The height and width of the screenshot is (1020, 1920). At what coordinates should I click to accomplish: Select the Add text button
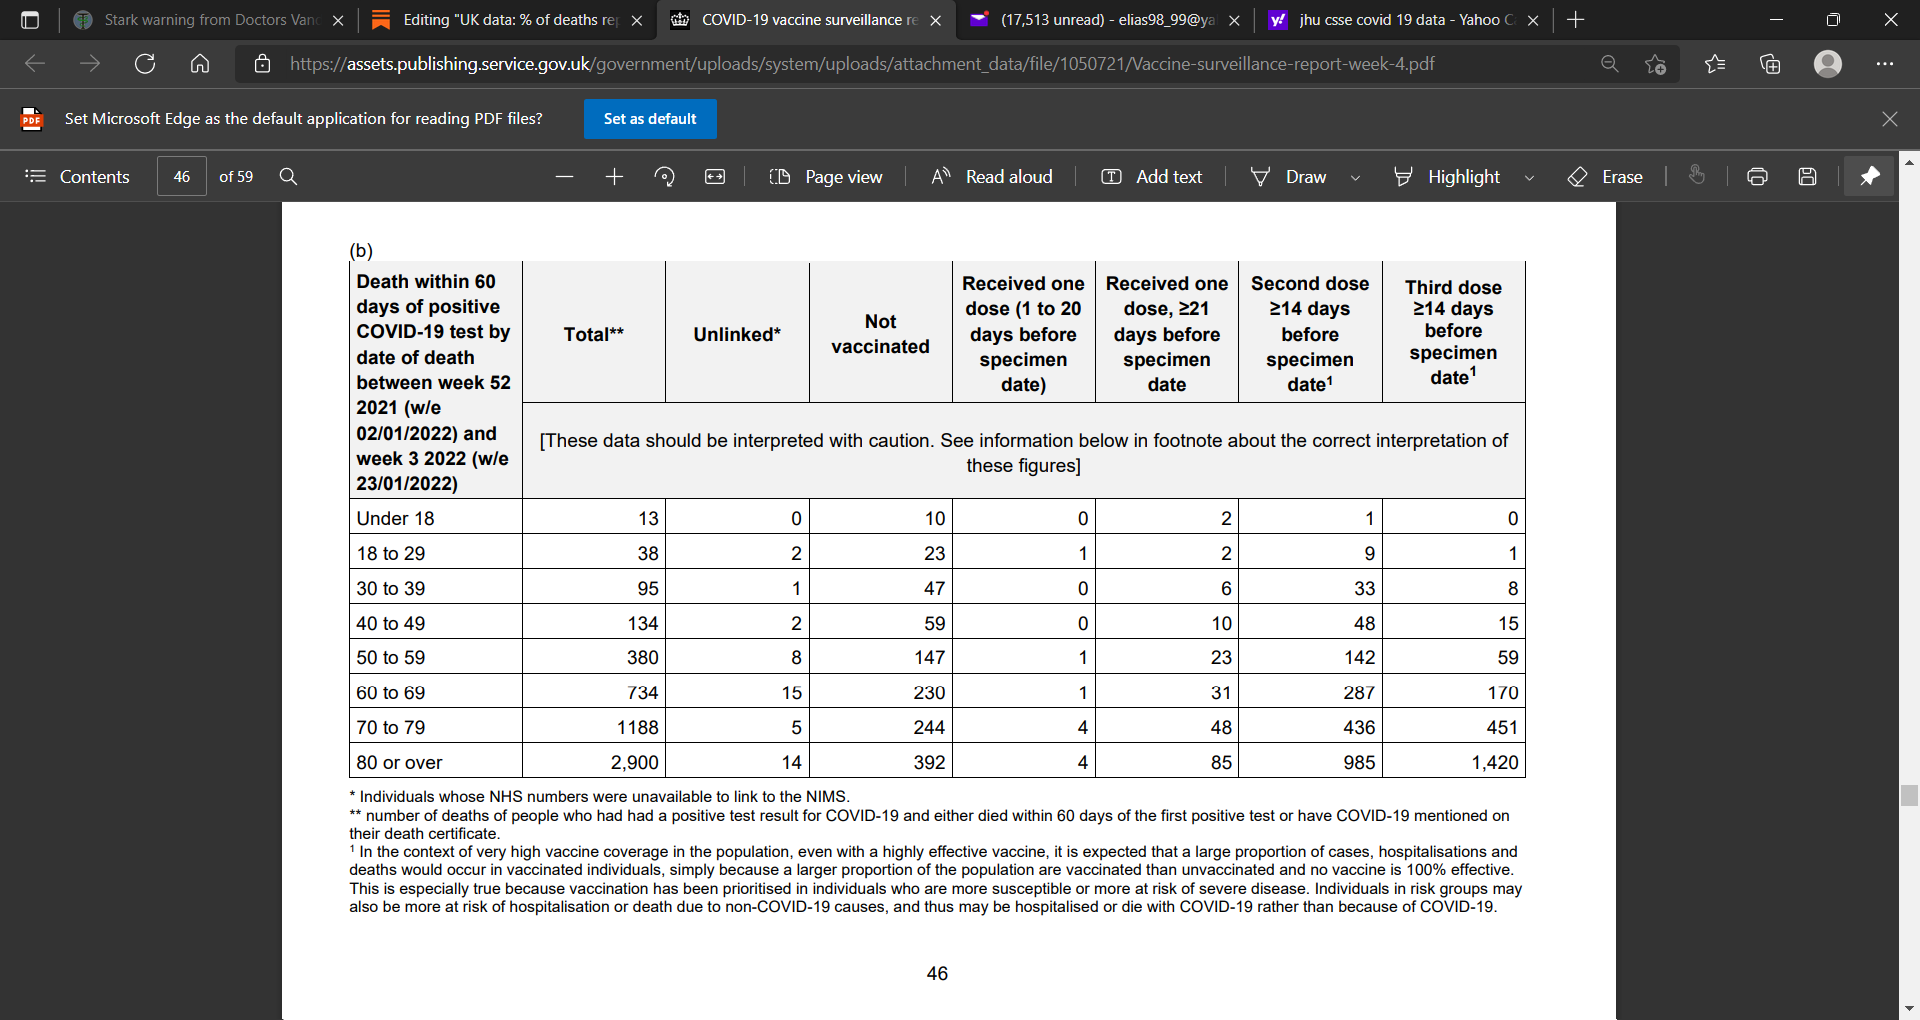[x=1152, y=177]
